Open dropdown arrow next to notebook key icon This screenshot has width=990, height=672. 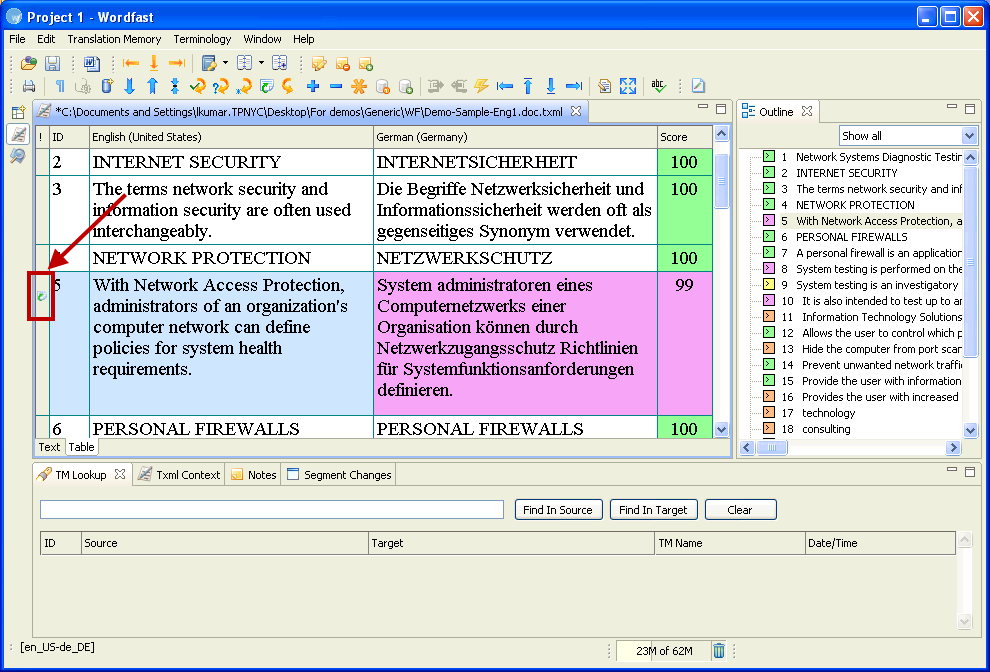pyautogui.click(x=225, y=63)
